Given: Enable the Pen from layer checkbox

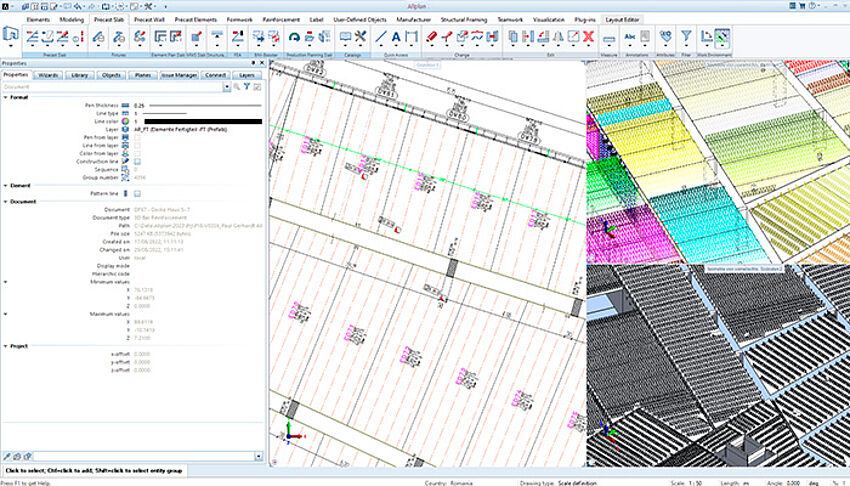Looking at the screenshot, I should pos(138,137).
